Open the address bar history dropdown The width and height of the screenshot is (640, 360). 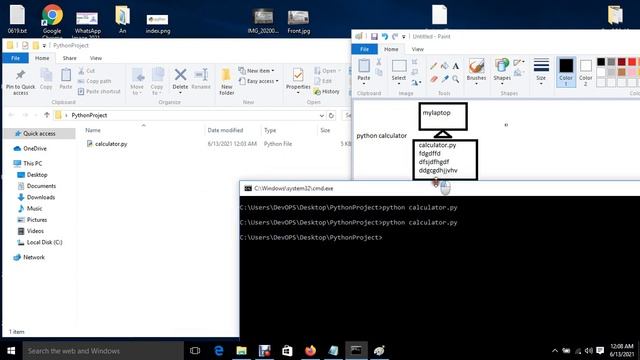point(322,116)
